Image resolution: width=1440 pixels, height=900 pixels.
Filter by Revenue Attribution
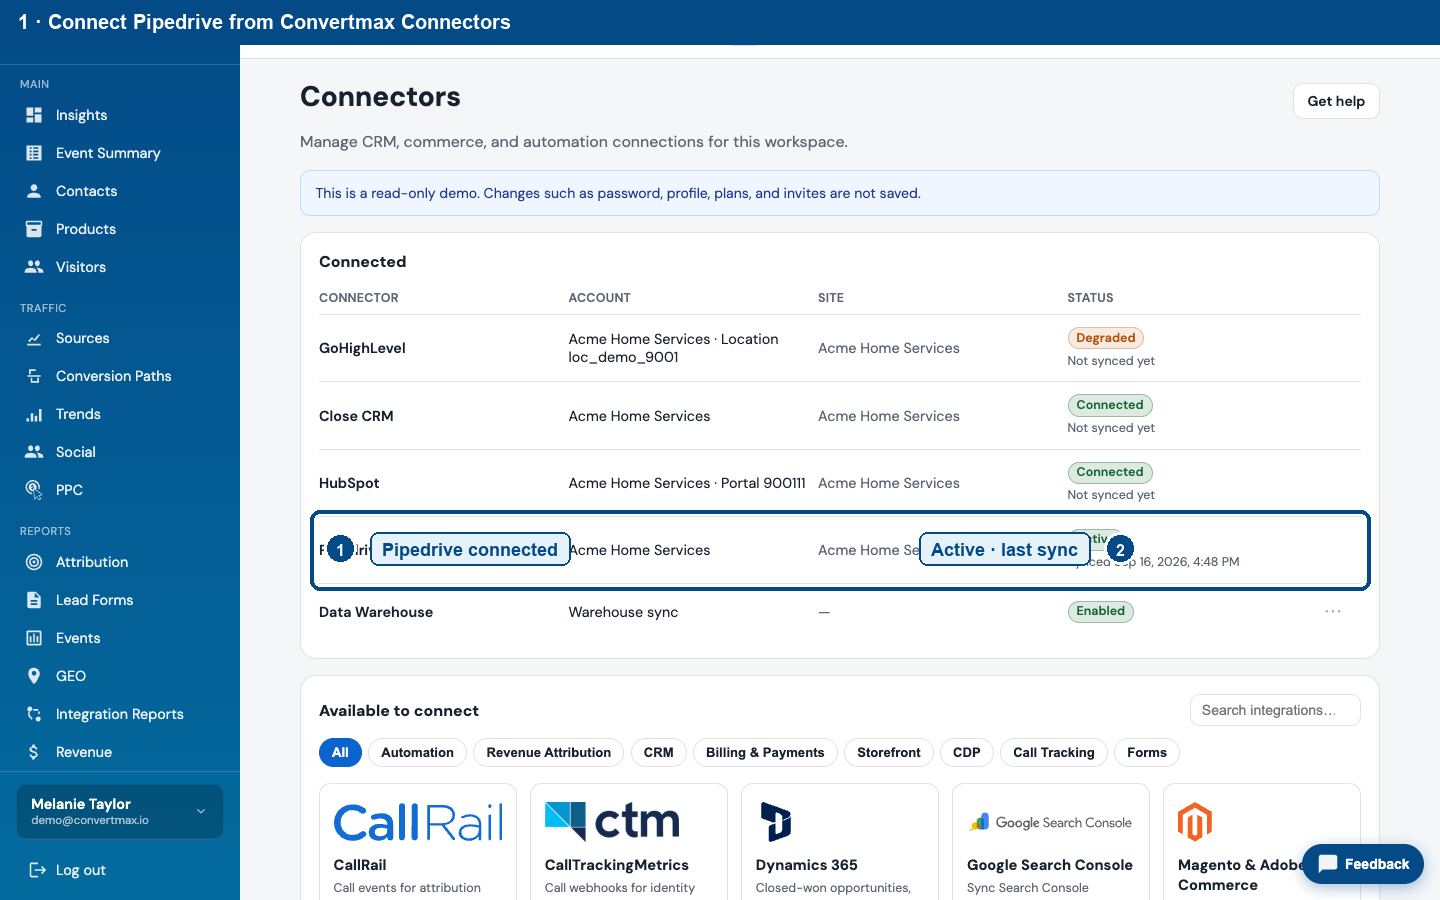click(549, 753)
